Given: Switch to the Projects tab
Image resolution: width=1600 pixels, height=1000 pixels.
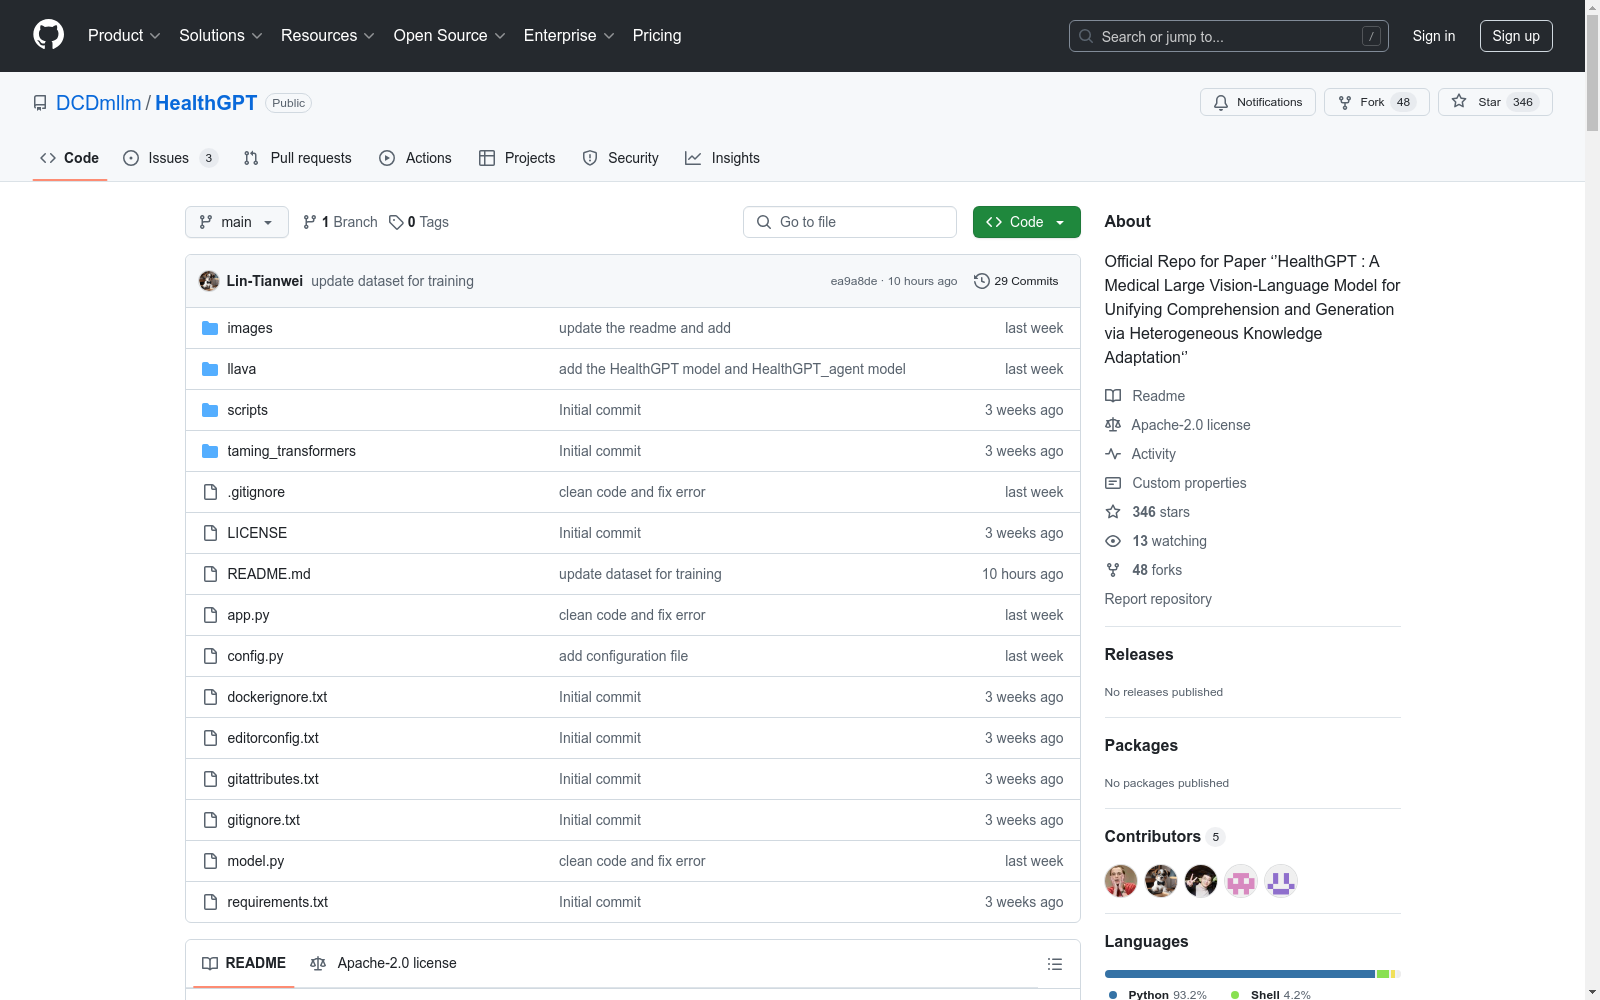Looking at the screenshot, I should (517, 158).
